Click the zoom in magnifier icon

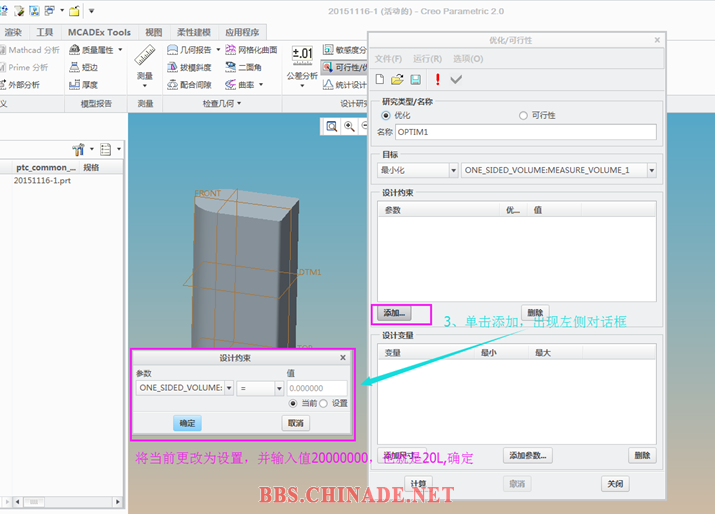(x=349, y=126)
